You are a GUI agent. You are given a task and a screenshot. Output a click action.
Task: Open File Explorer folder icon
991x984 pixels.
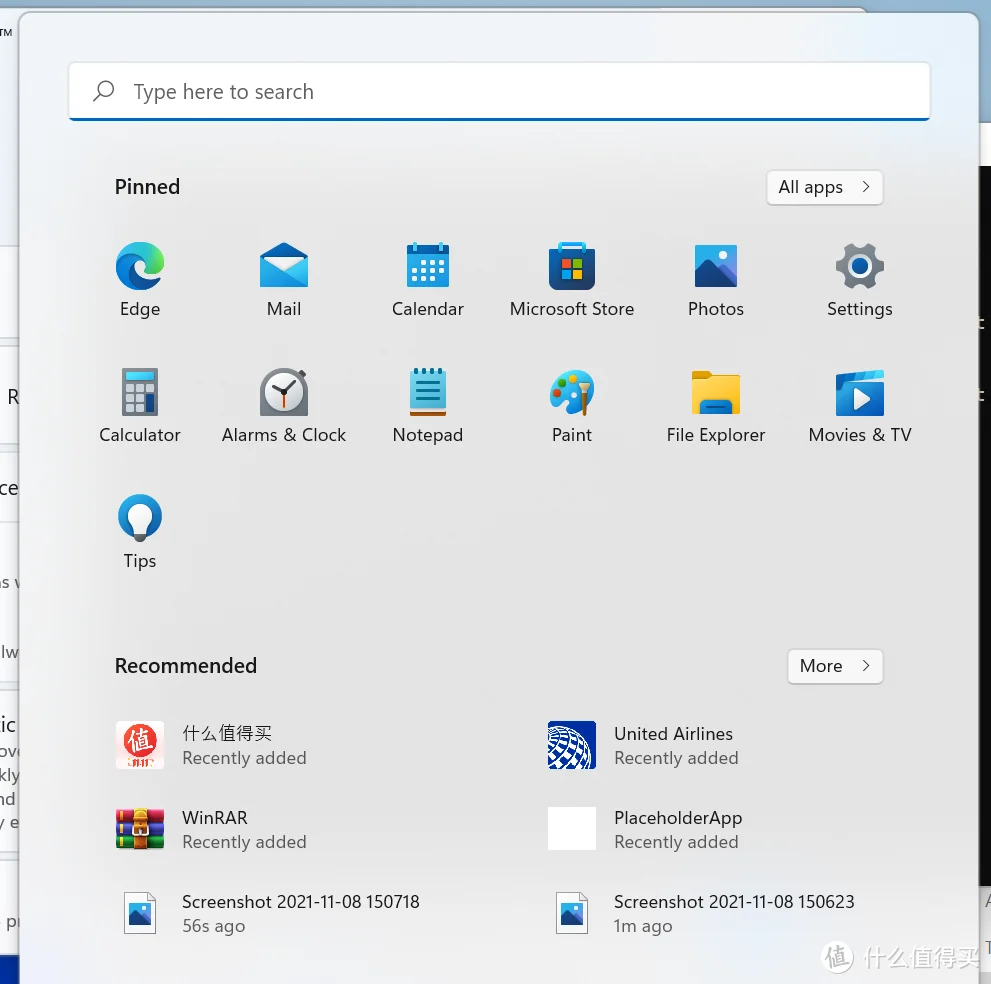715,406
